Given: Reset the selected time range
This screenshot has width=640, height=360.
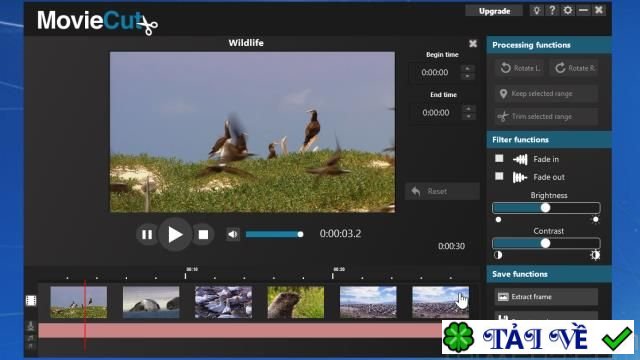Looking at the screenshot, I should [442, 191].
